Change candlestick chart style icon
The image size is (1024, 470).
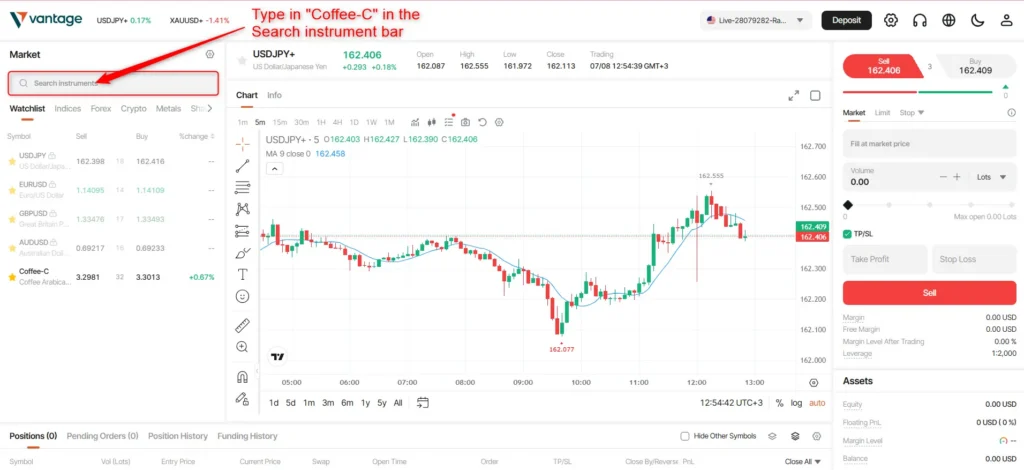click(432, 122)
